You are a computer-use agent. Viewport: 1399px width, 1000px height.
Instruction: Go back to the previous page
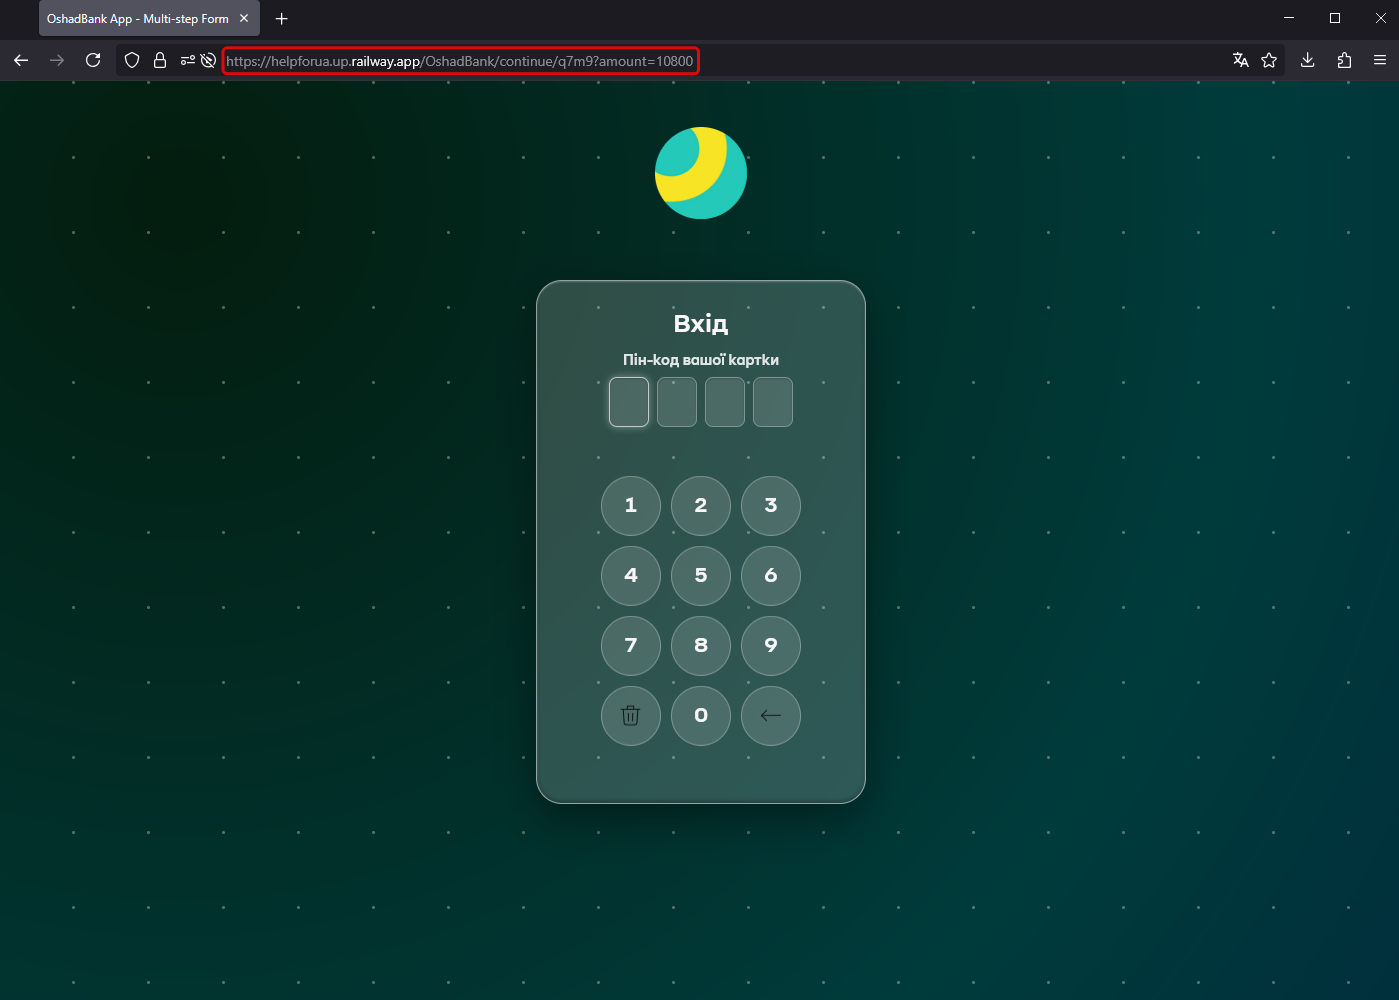(21, 60)
